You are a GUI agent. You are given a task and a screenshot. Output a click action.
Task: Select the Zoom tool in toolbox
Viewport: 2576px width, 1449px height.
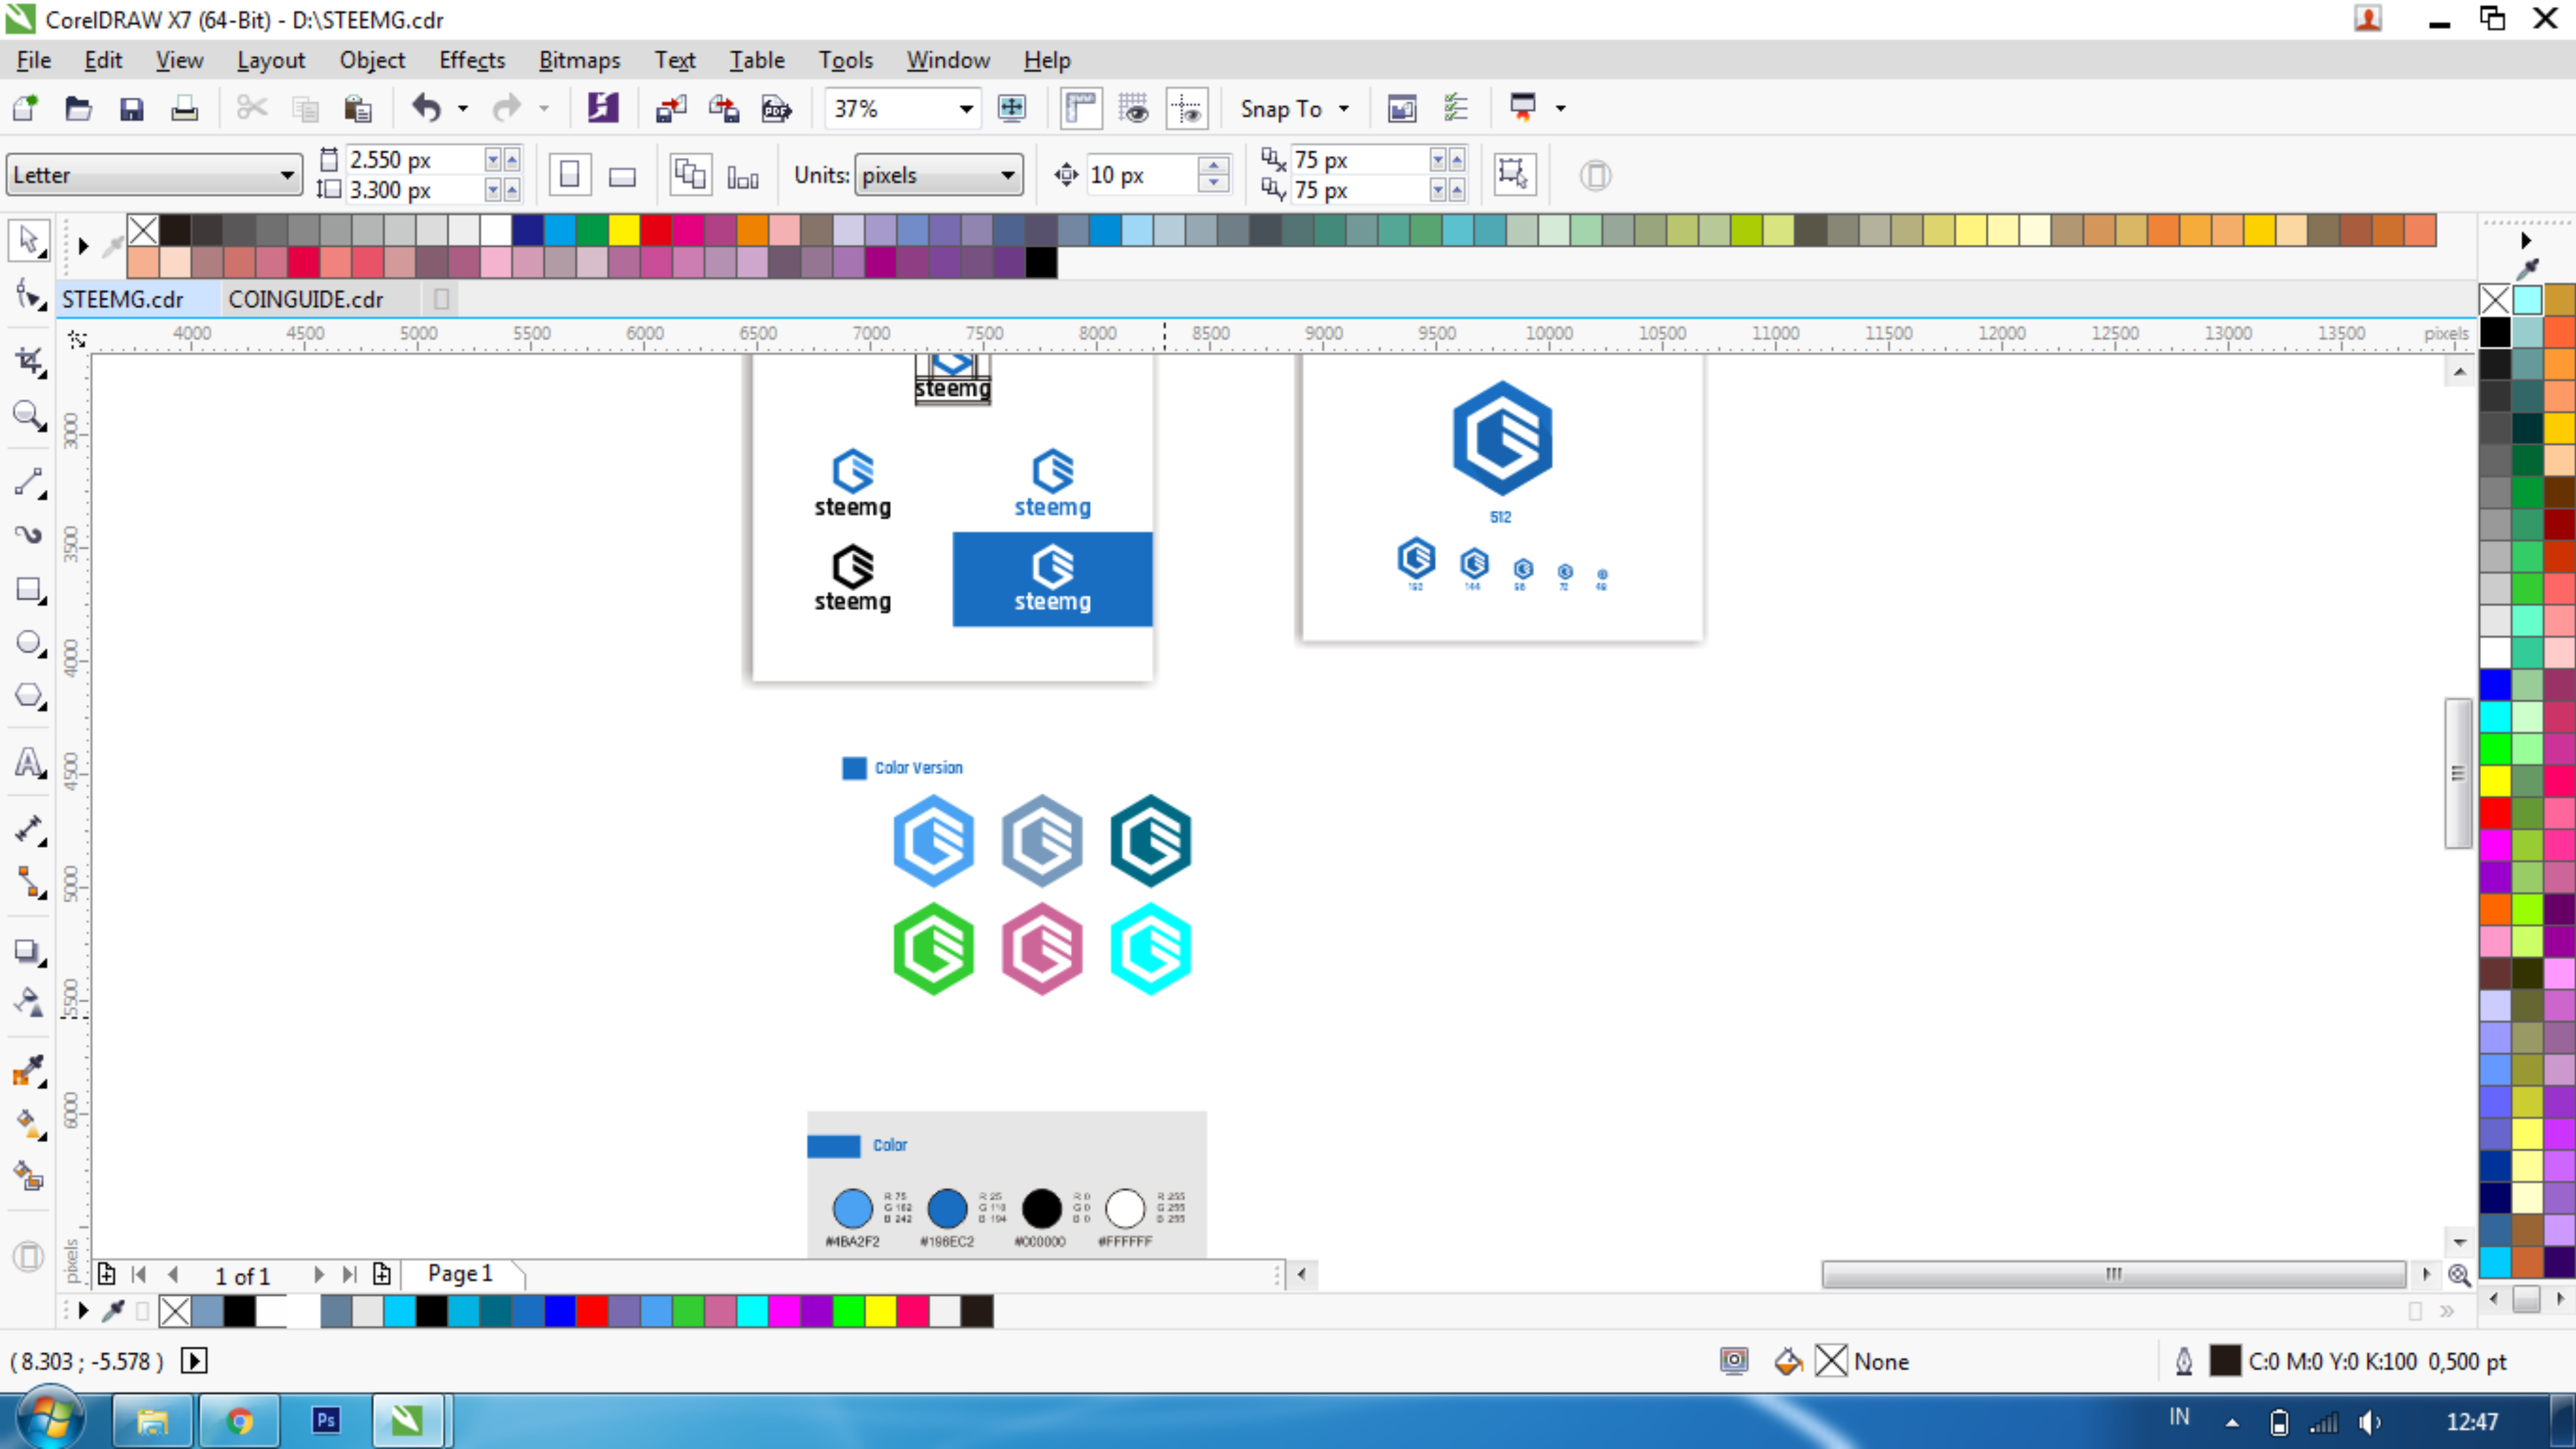(28, 415)
